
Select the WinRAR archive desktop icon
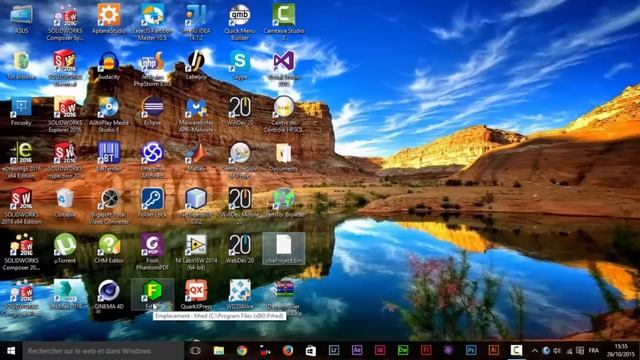(x=284, y=297)
